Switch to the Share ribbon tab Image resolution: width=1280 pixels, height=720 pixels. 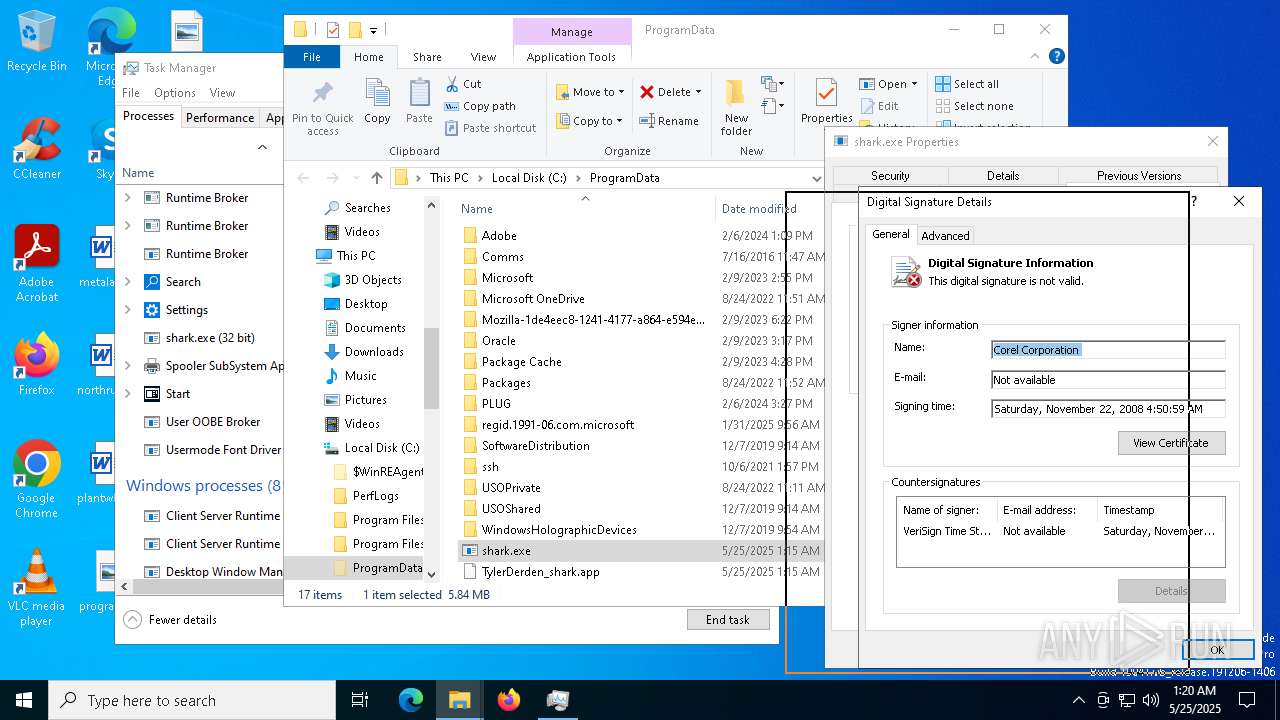[427, 57]
